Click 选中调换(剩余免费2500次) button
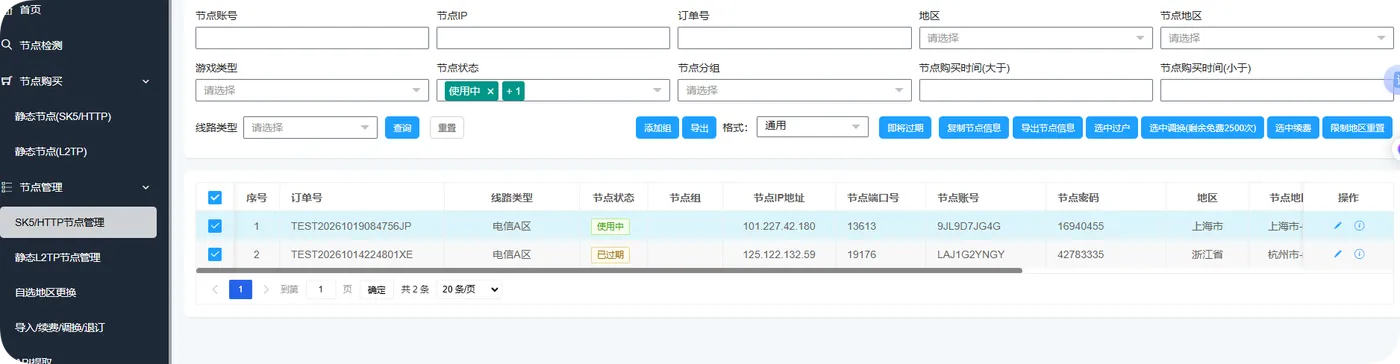Viewport: 1400px width, 364px height. coord(1202,128)
